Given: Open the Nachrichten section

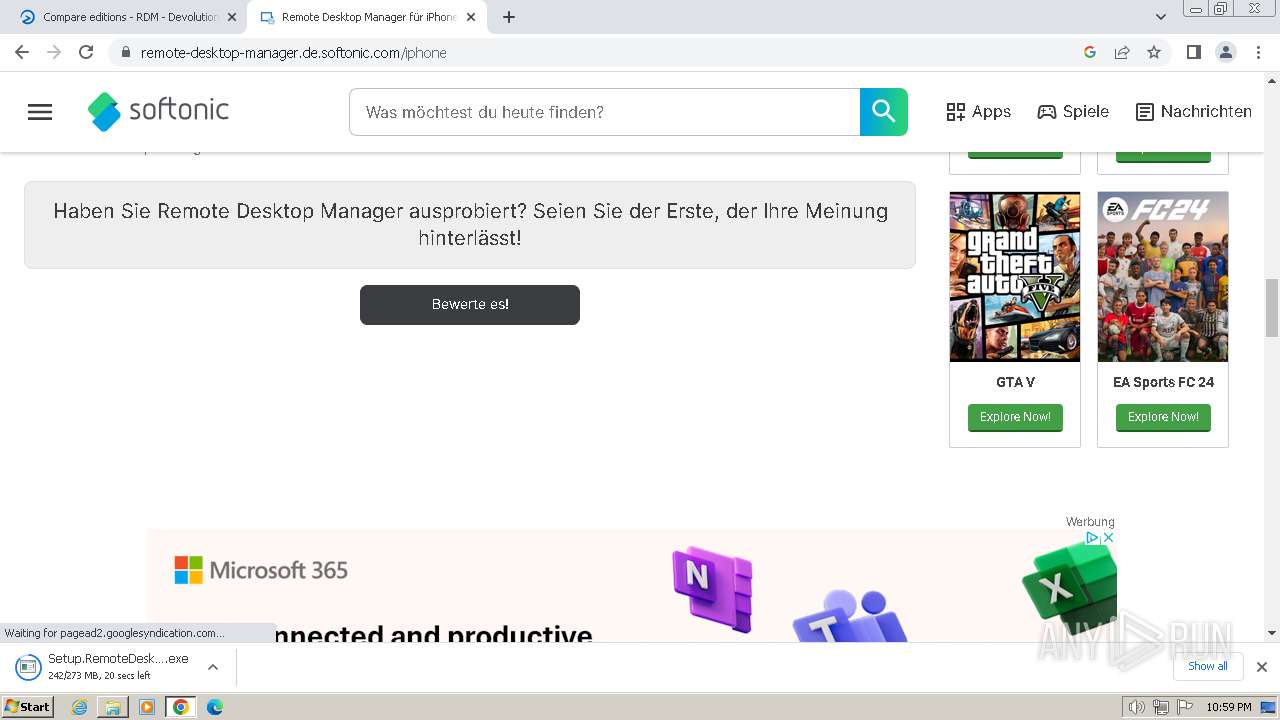Looking at the screenshot, I should pos(1194,112).
